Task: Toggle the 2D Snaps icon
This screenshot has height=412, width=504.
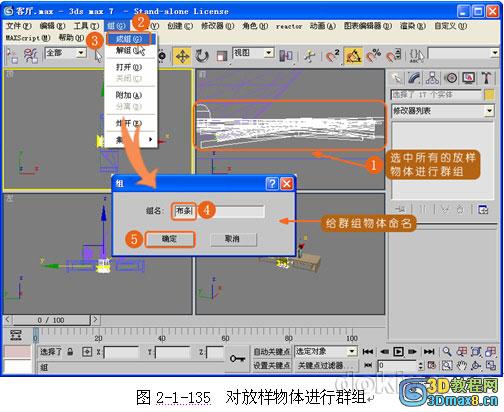Action: (x=332, y=56)
